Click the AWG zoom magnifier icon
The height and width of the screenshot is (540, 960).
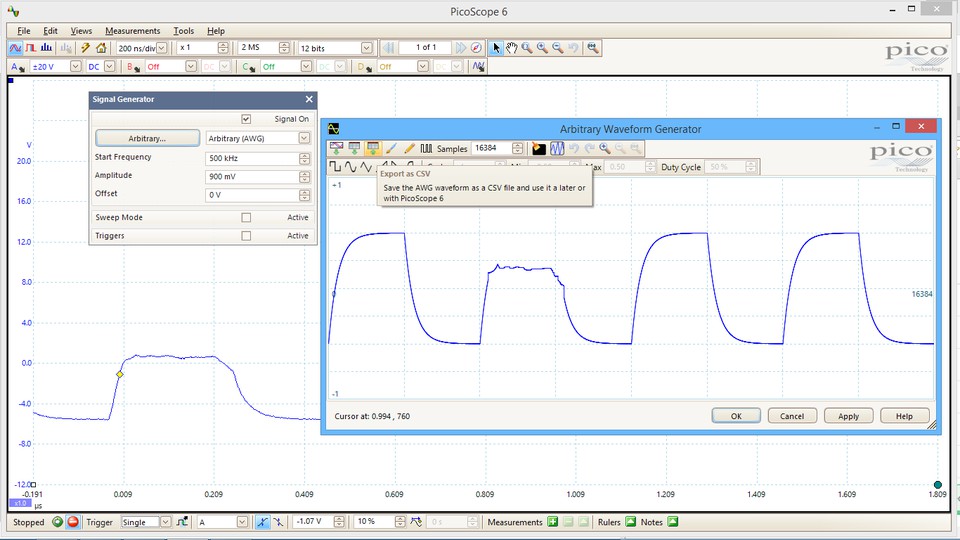605,148
